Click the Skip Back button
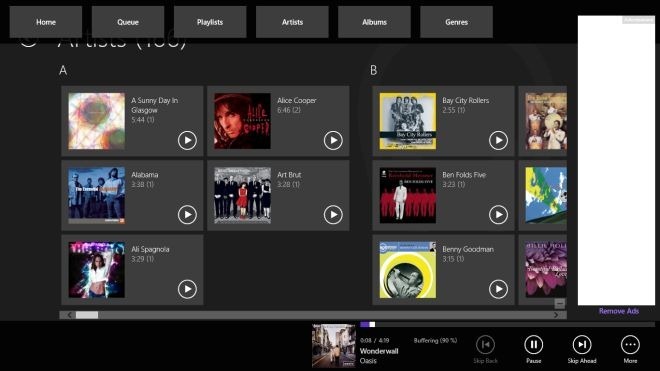The width and height of the screenshot is (660, 371). [x=485, y=345]
